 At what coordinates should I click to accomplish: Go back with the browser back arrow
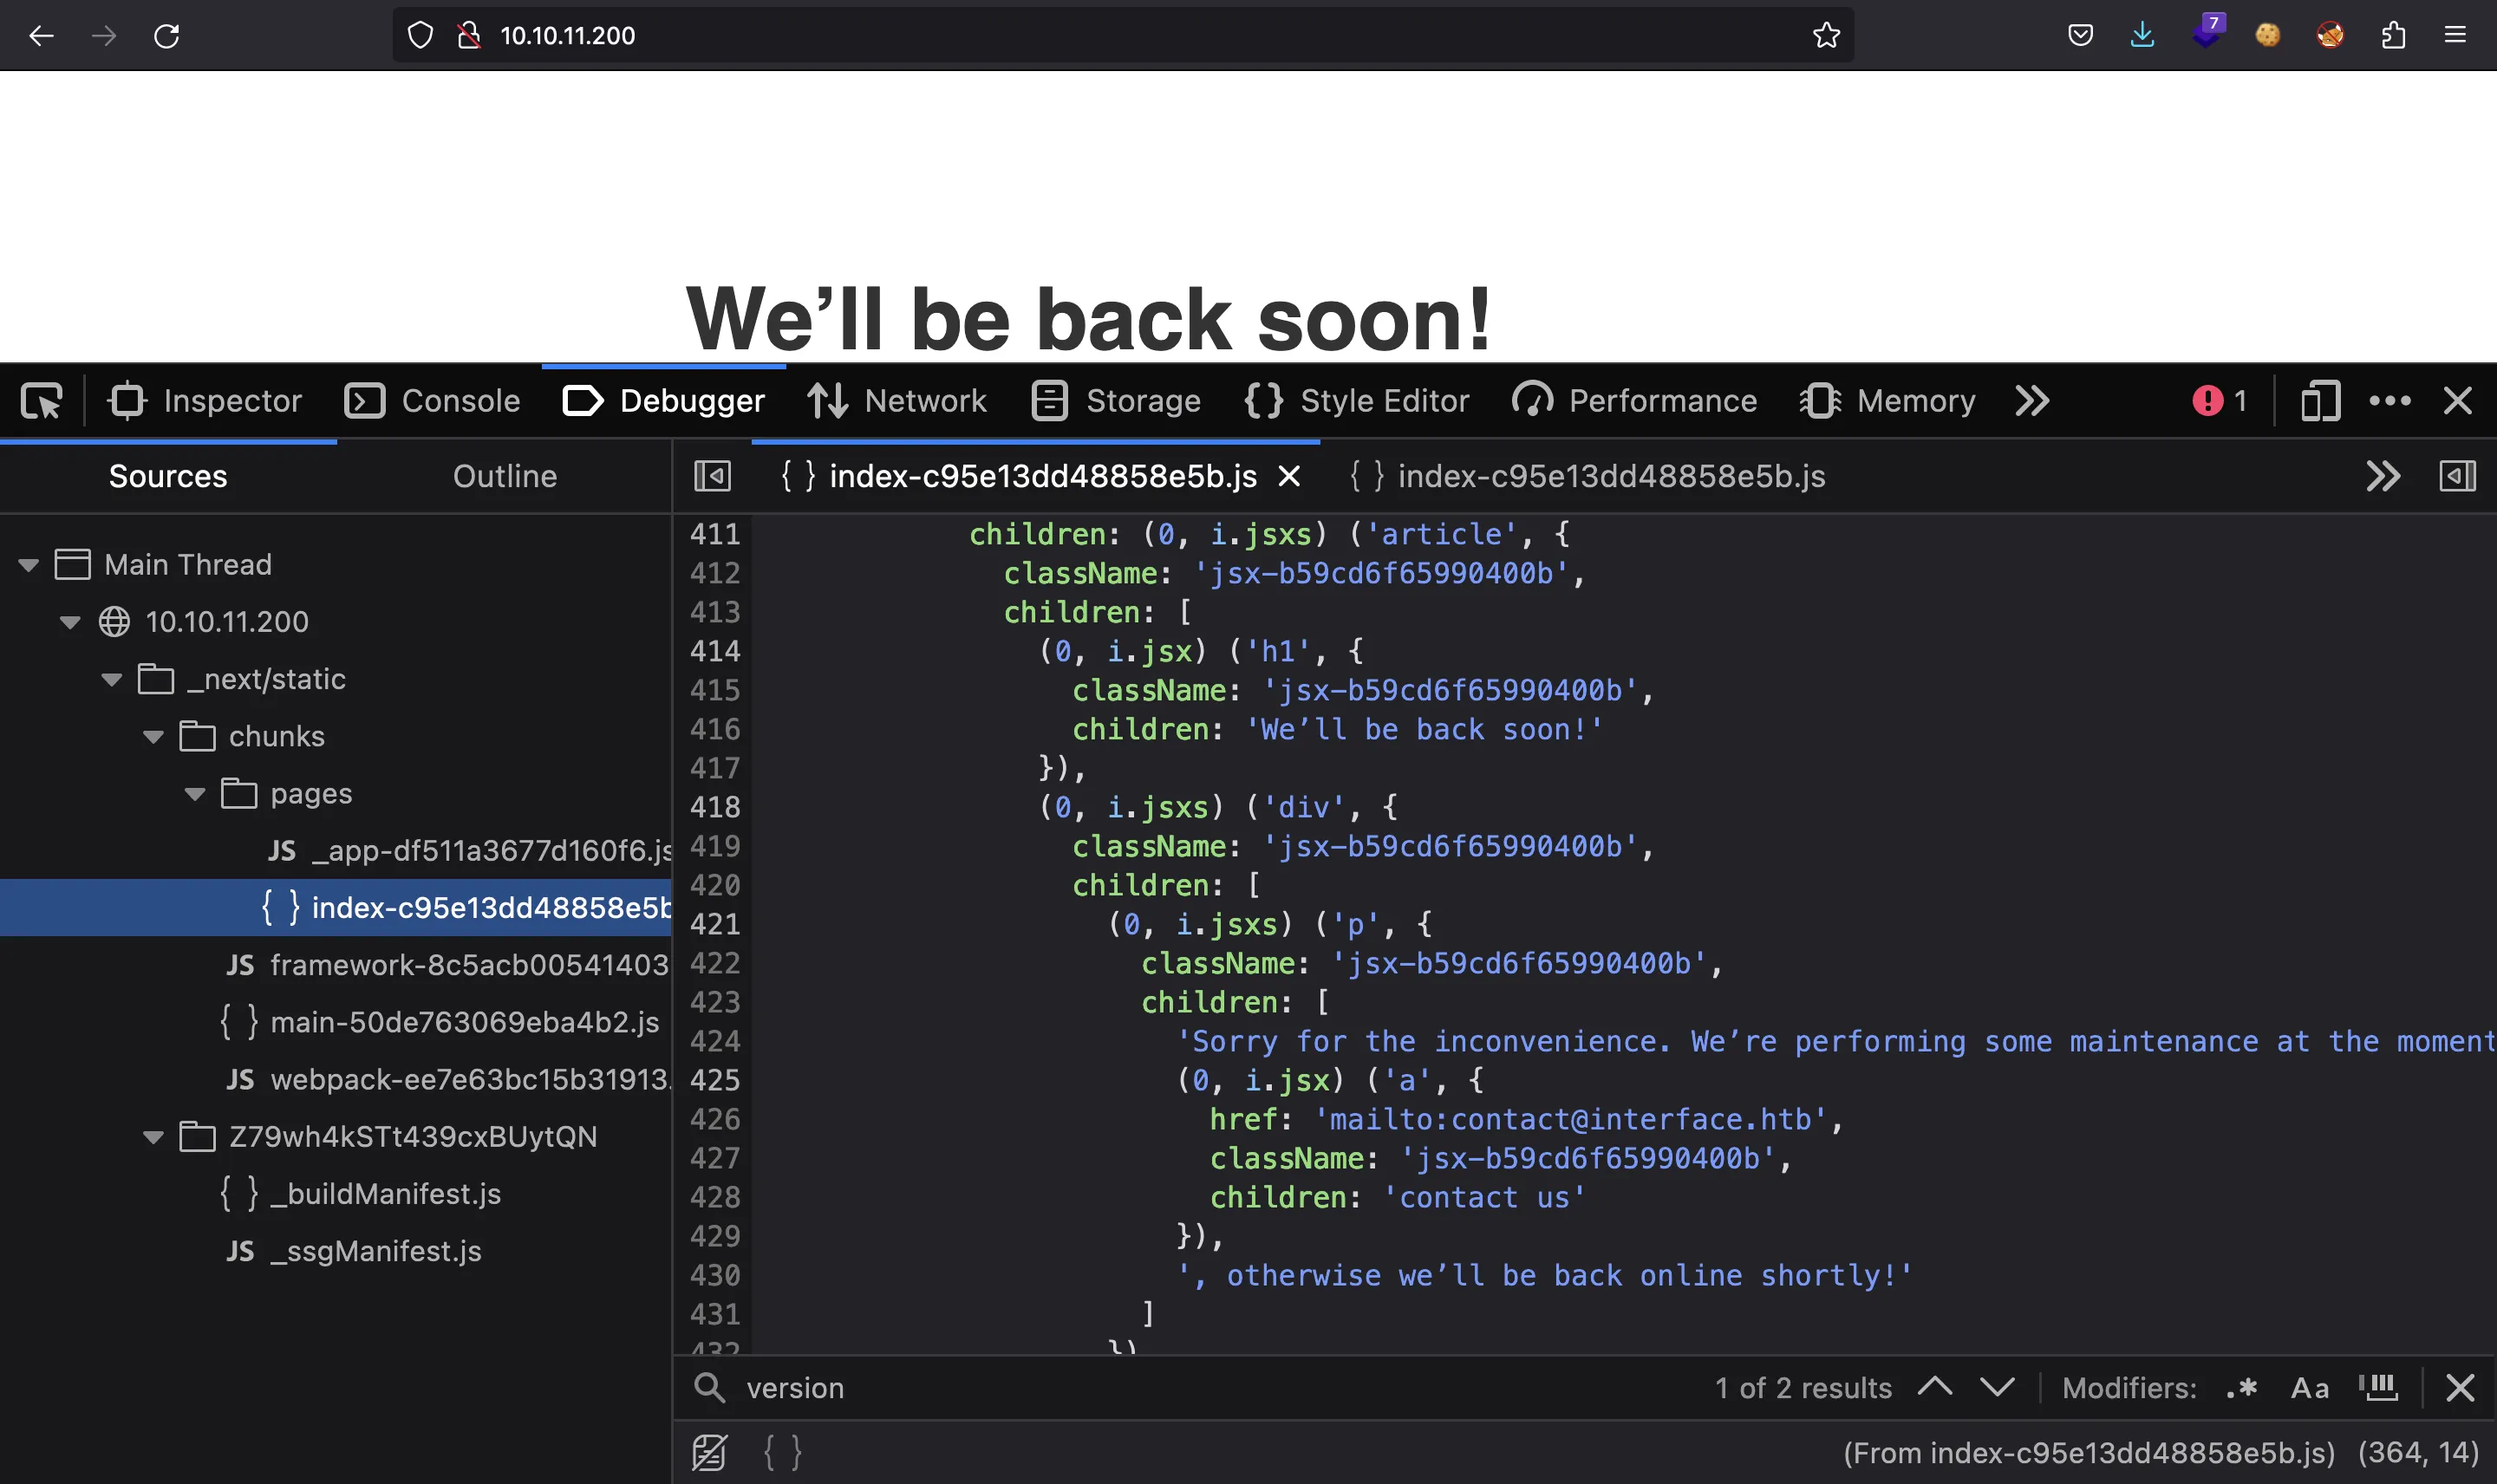[x=41, y=36]
